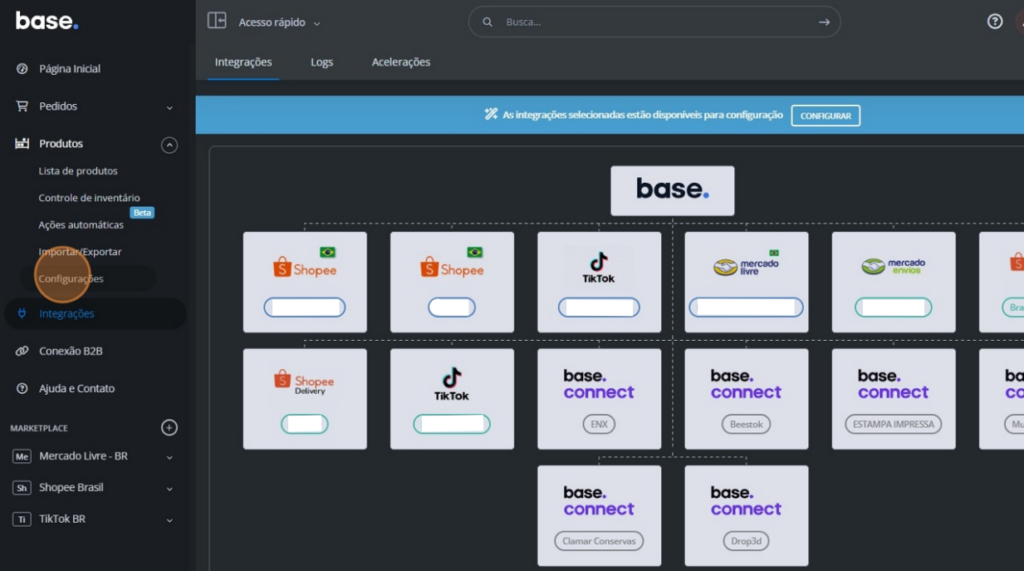
Task: Open the Acesso rápido dropdown
Action: pyautogui.click(x=280, y=22)
